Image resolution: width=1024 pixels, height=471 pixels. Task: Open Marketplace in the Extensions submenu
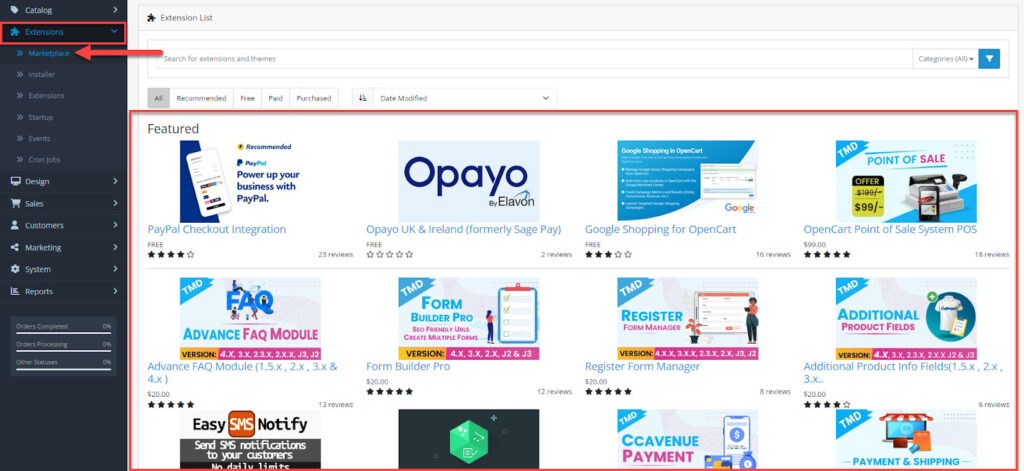click(48, 54)
